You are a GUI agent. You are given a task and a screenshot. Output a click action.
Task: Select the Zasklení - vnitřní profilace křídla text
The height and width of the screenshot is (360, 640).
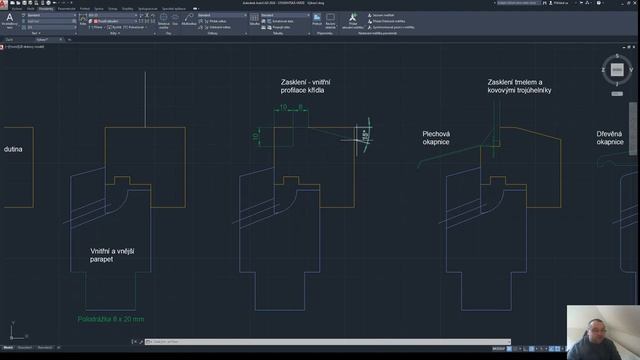pyautogui.click(x=305, y=86)
